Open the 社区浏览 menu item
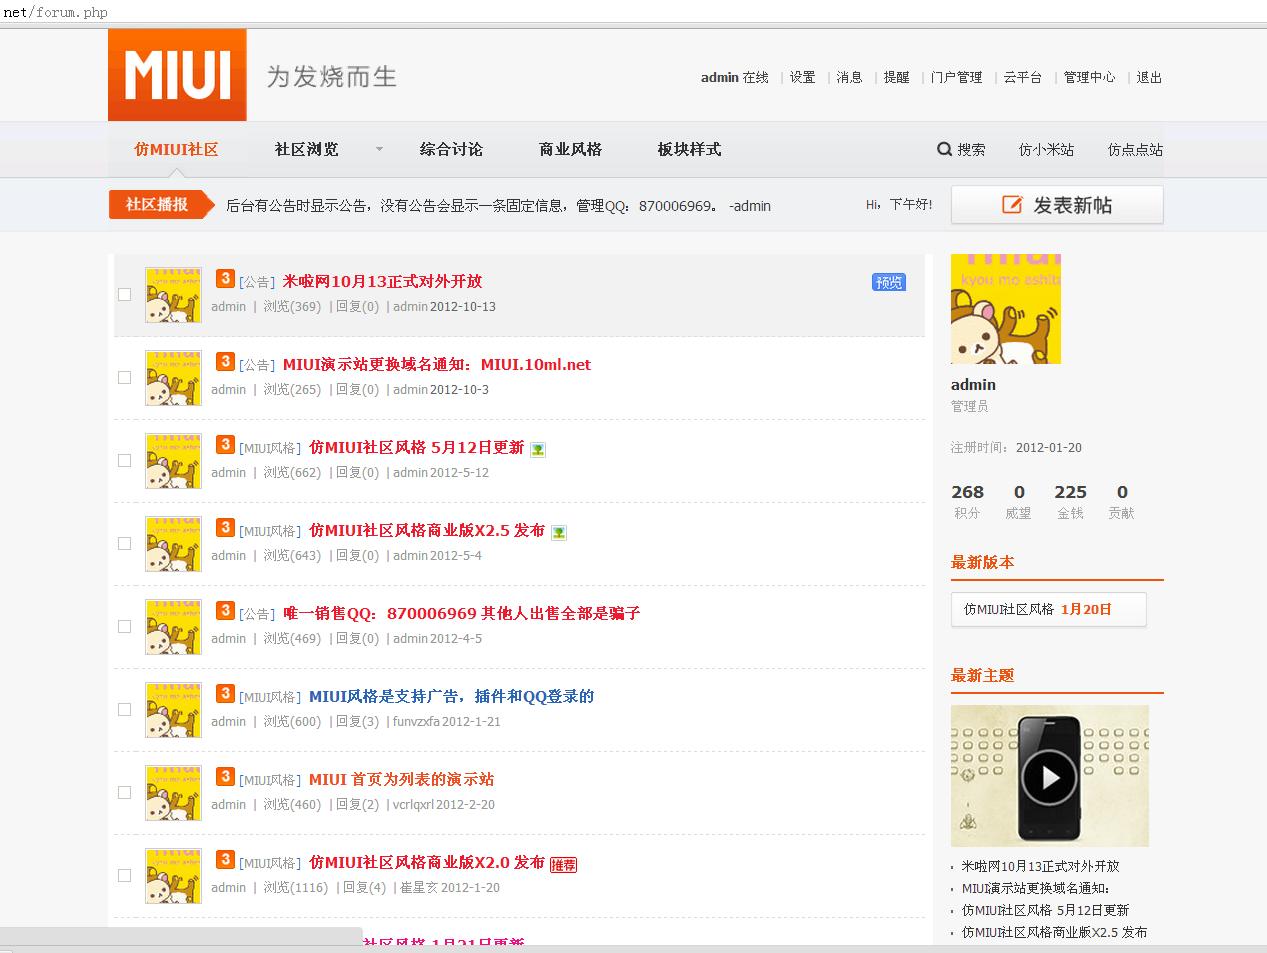The height and width of the screenshot is (953, 1267). click(307, 149)
